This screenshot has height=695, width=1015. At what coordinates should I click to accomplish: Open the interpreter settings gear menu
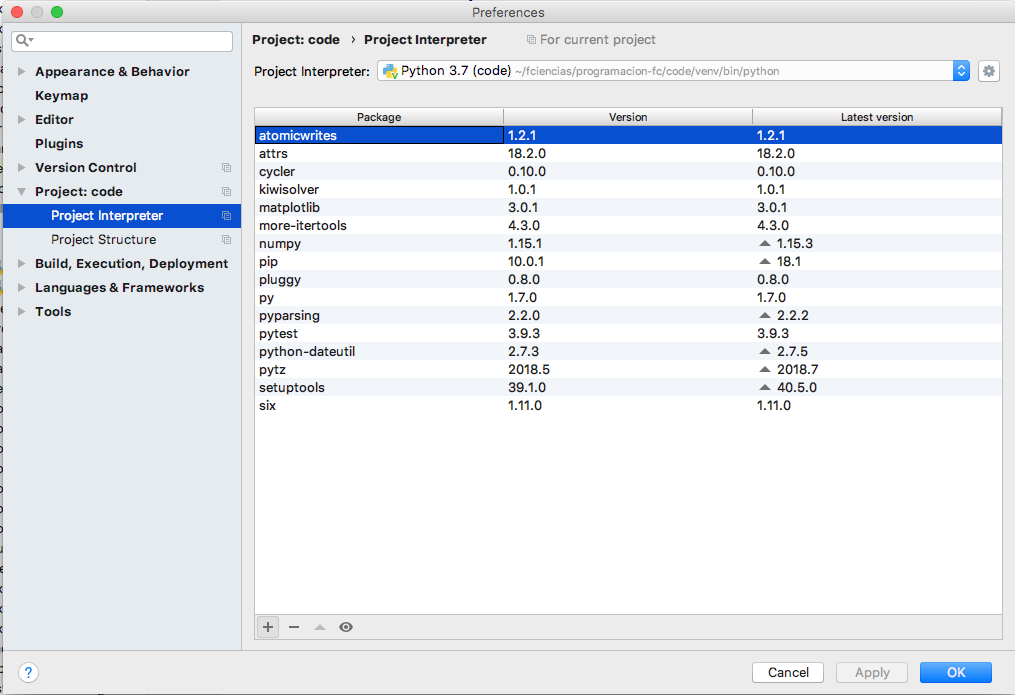988,71
